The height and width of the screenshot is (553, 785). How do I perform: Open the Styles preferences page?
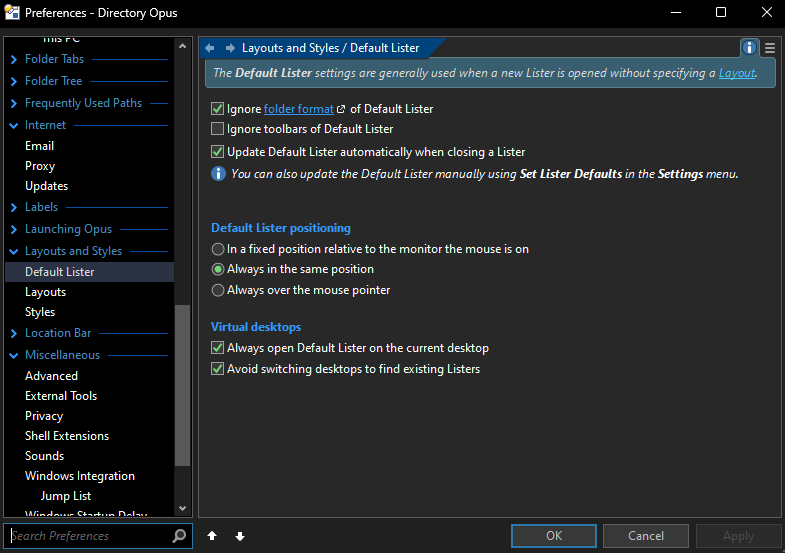click(x=90, y=312)
